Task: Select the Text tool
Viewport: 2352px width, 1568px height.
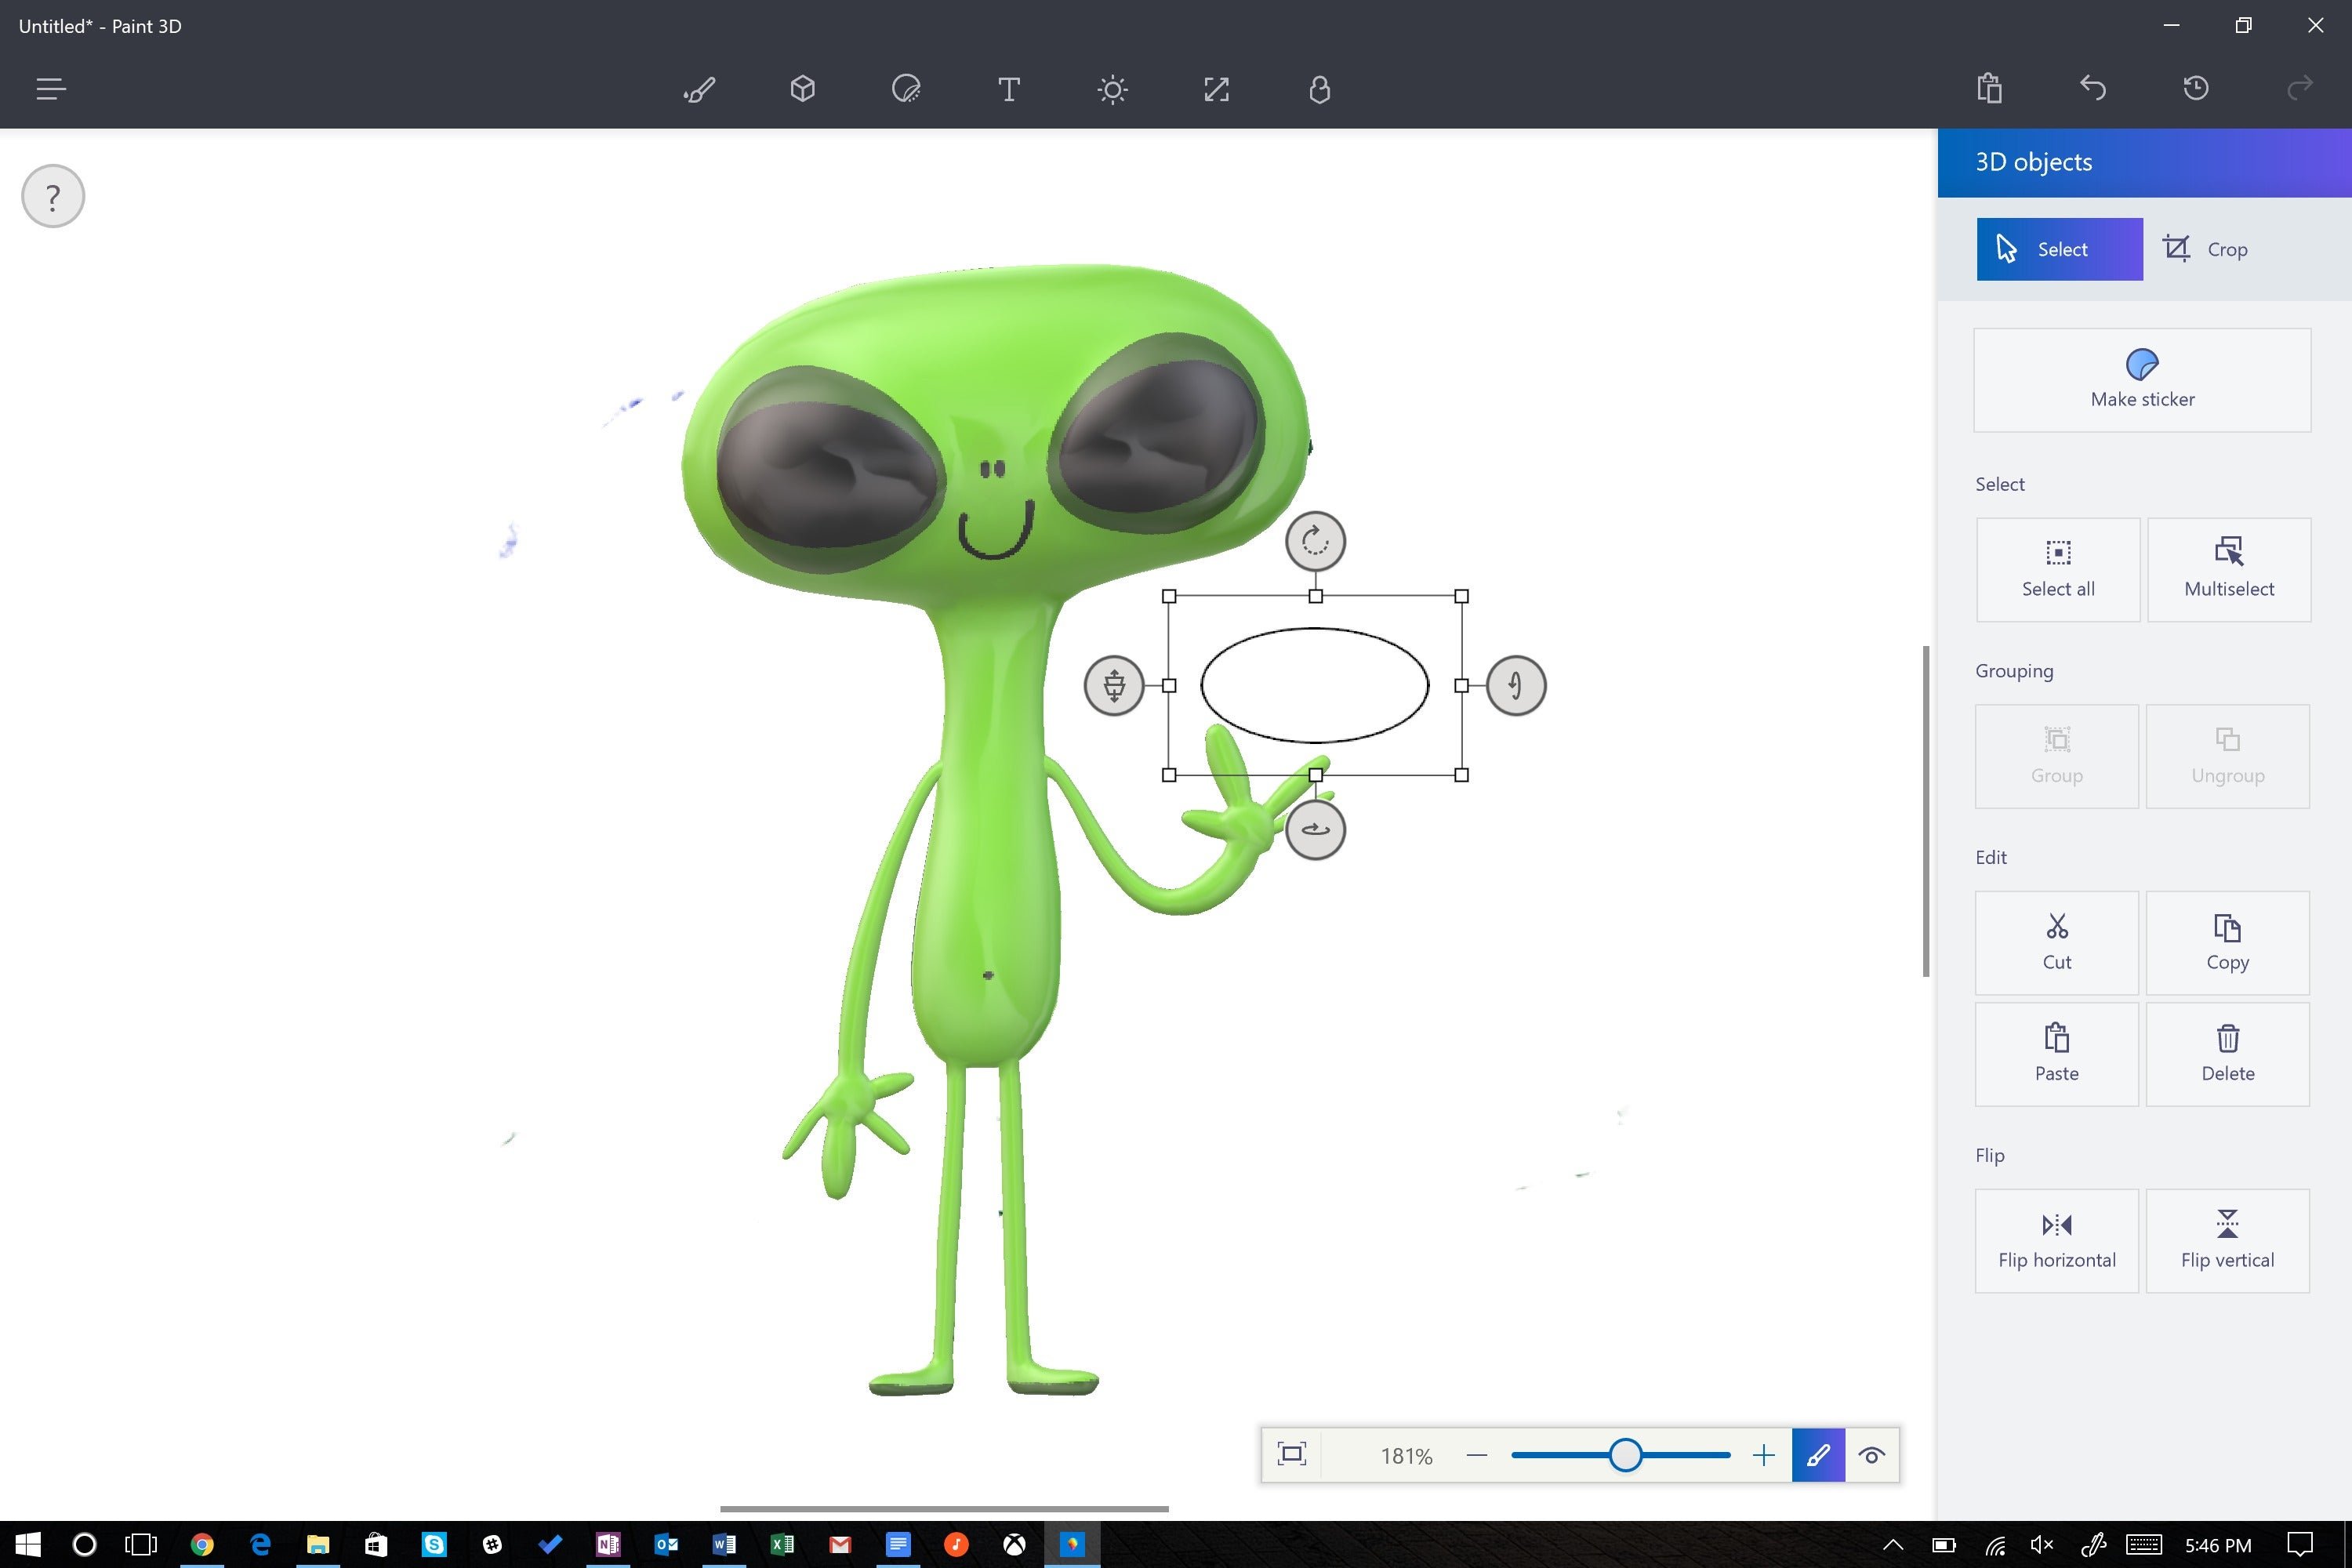Action: (x=1009, y=90)
